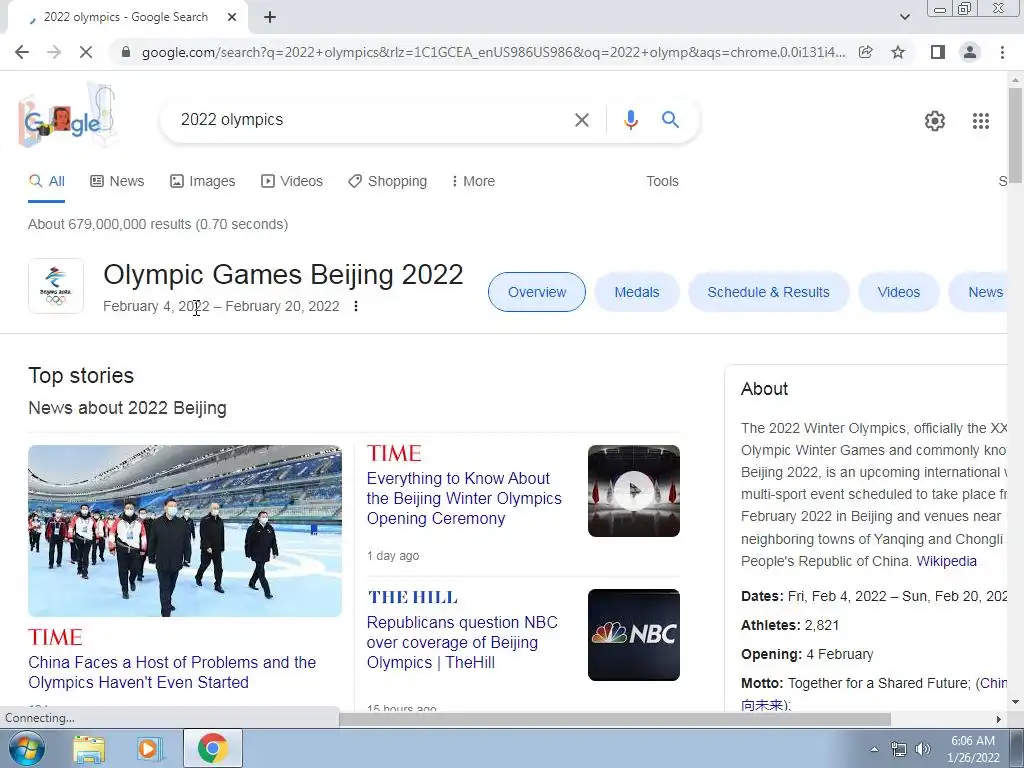This screenshot has width=1024, height=768.
Task: Open the tab search dropdown arrow
Action: click(x=904, y=18)
